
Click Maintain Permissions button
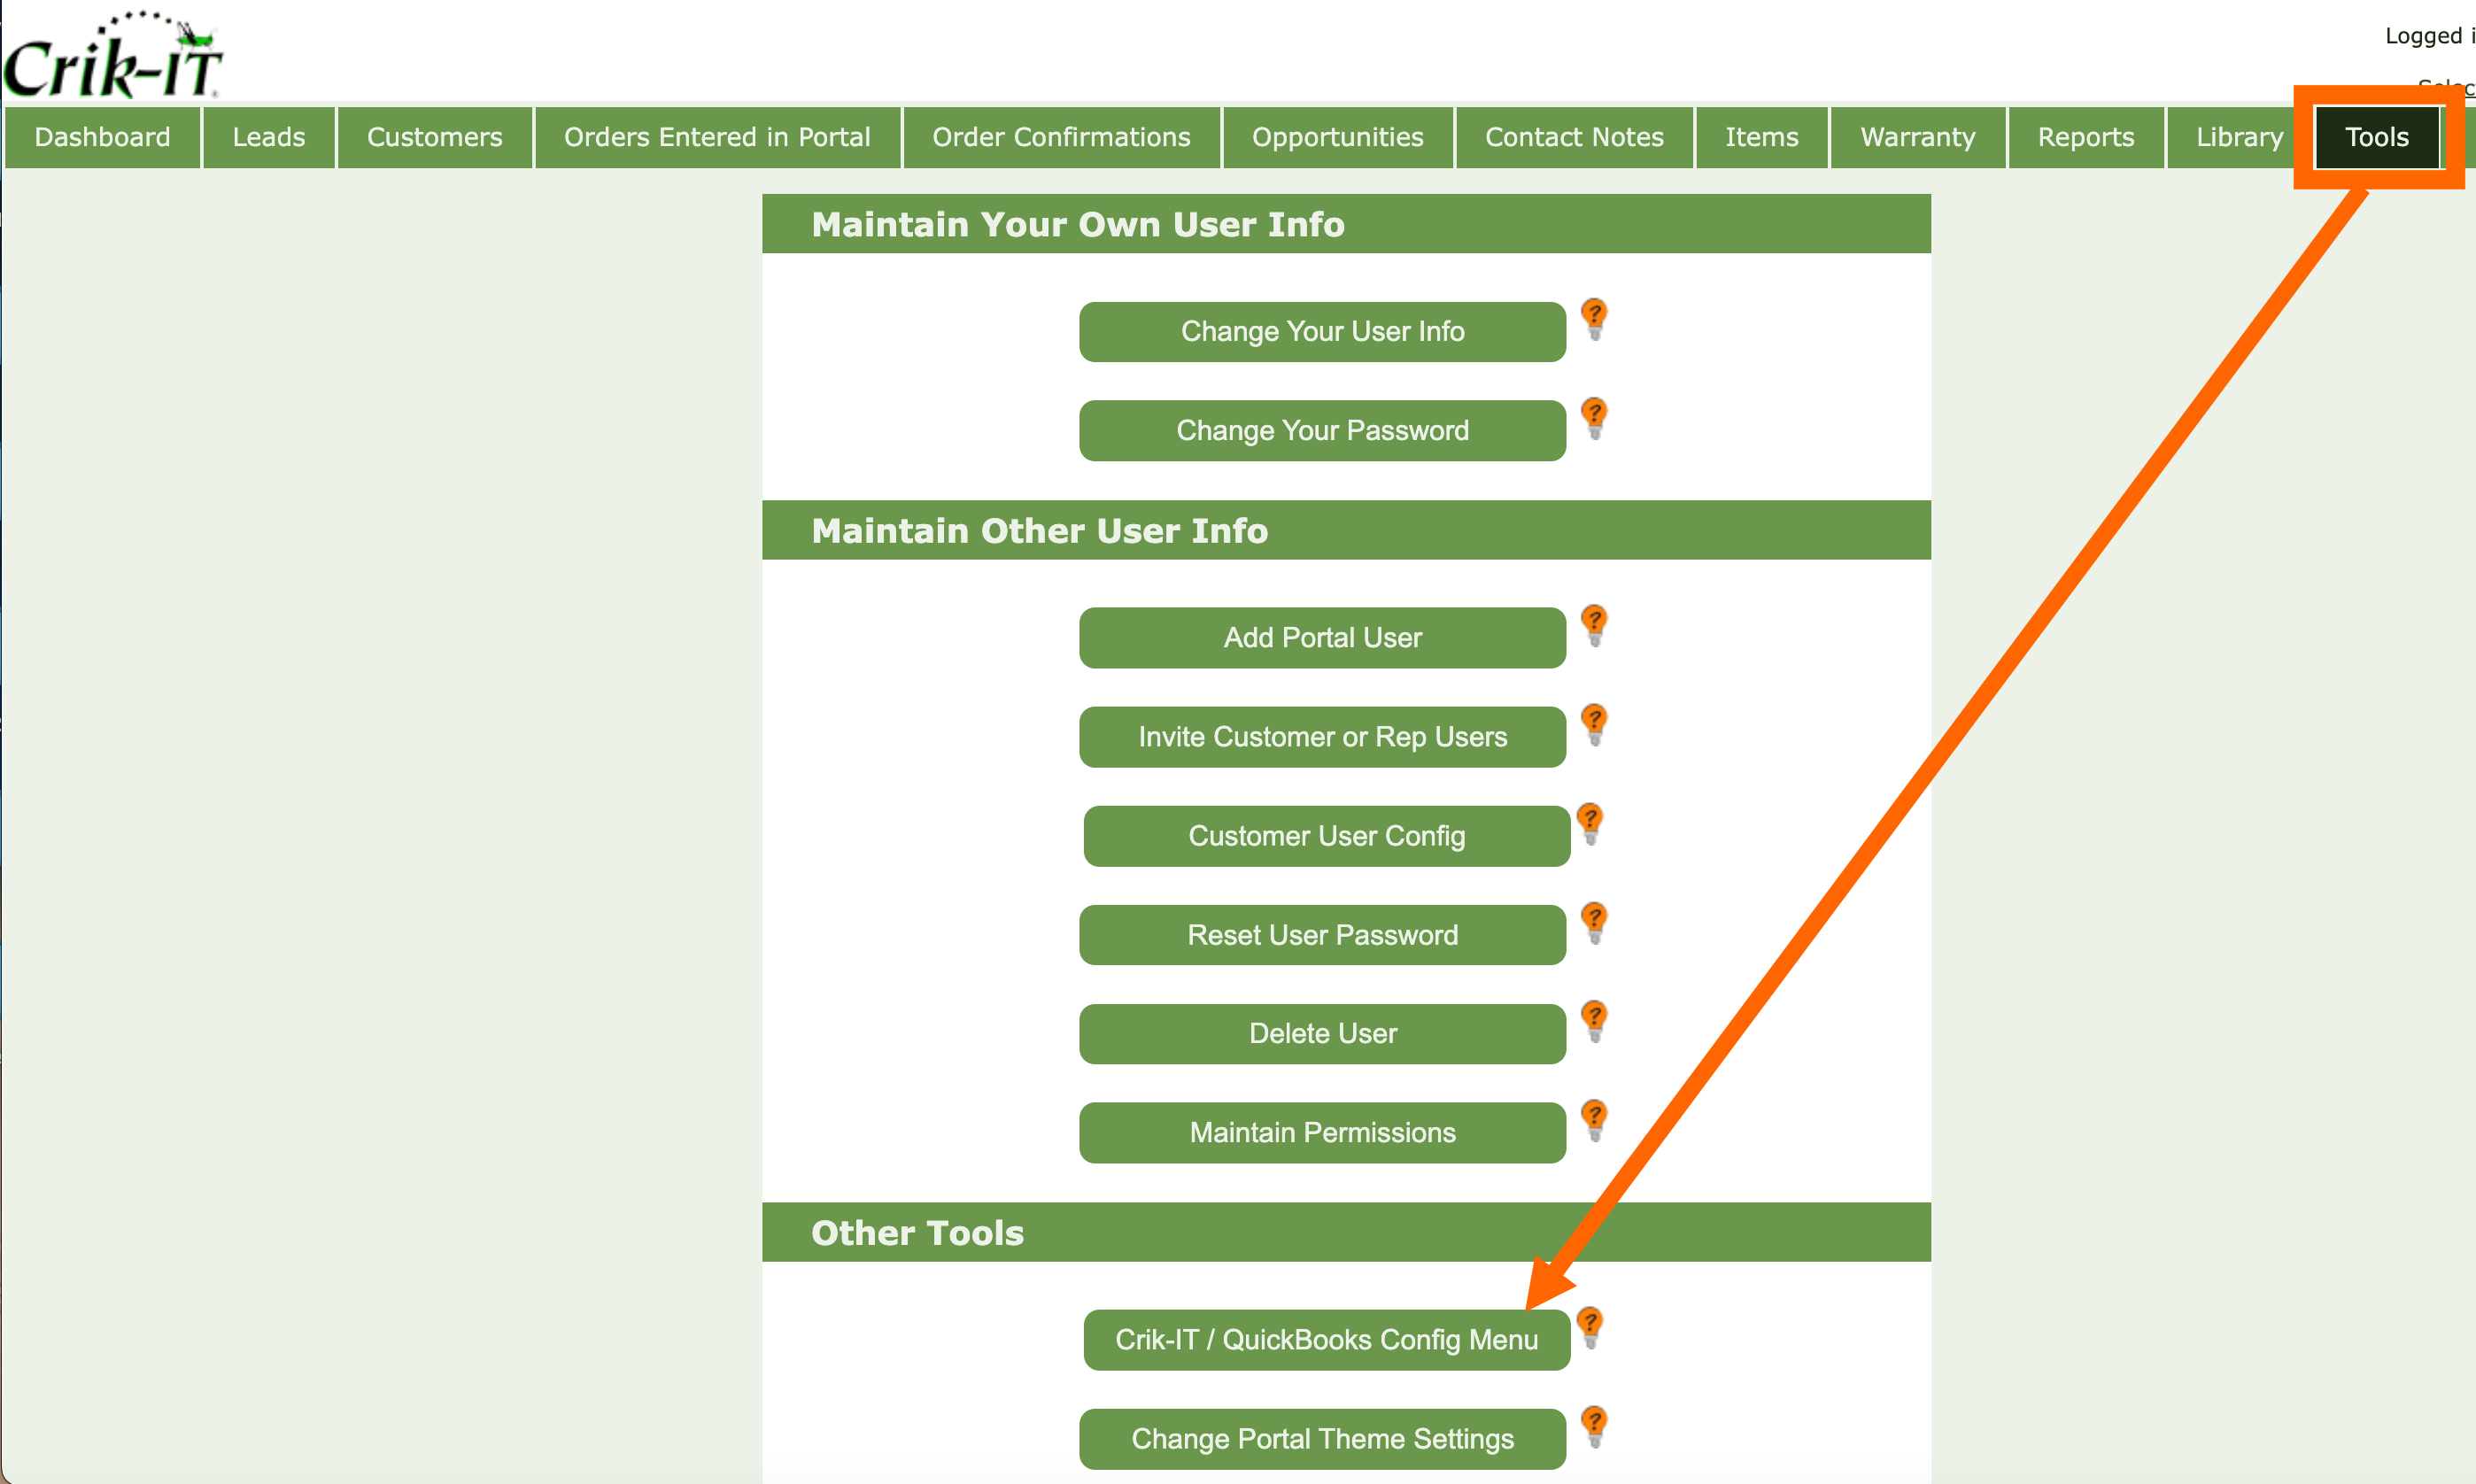tap(1322, 1132)
